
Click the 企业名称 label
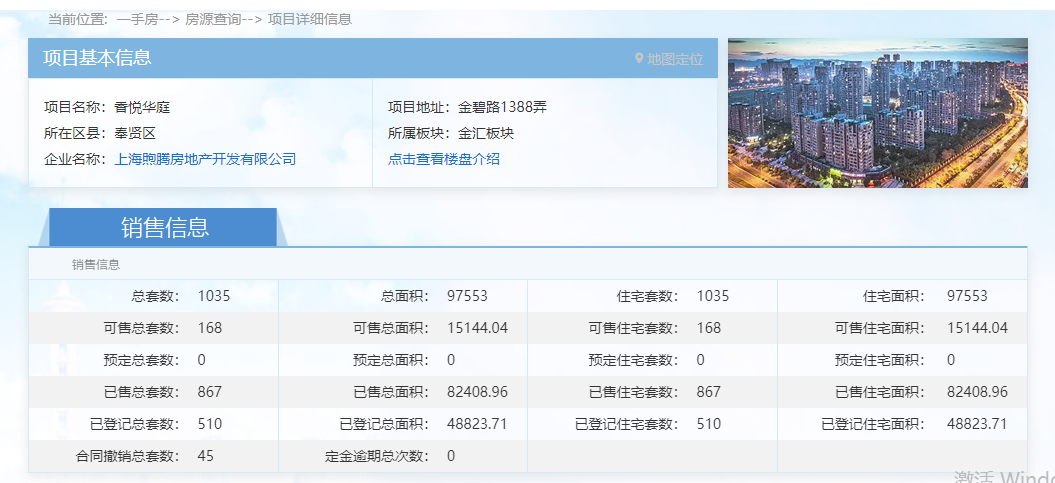point(75,159)
